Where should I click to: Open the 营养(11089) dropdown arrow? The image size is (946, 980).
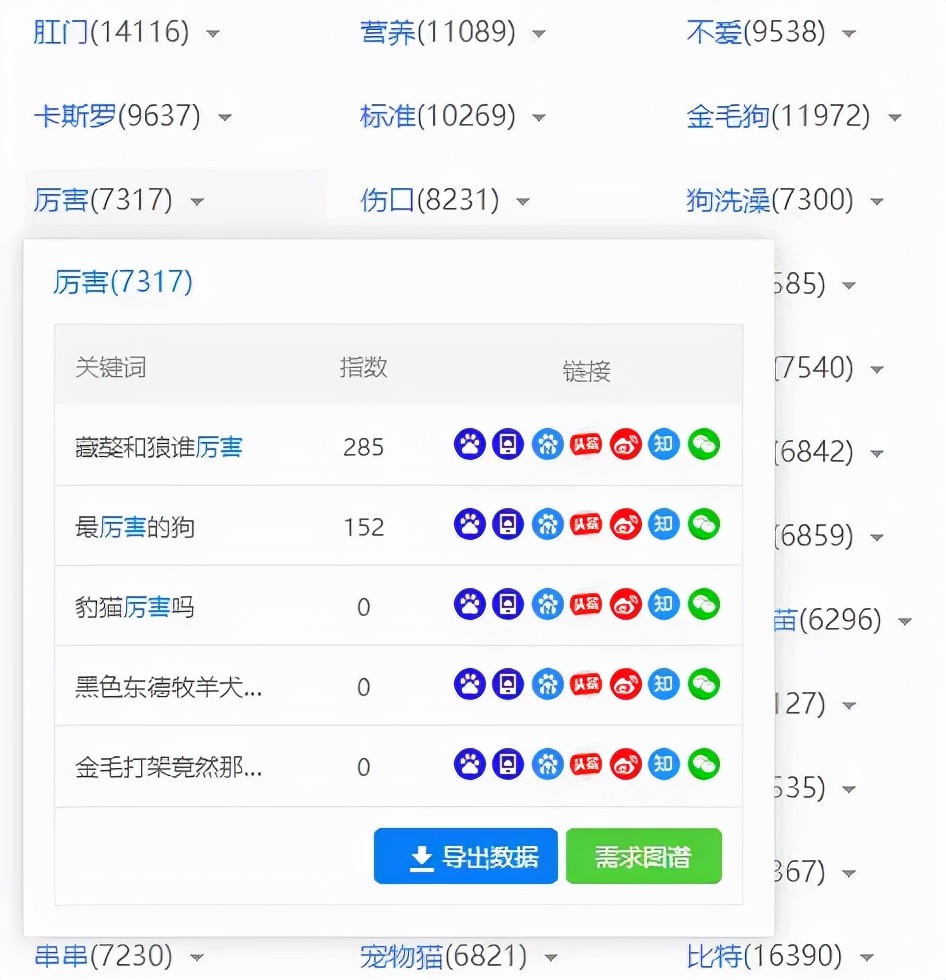coord(540,33)
